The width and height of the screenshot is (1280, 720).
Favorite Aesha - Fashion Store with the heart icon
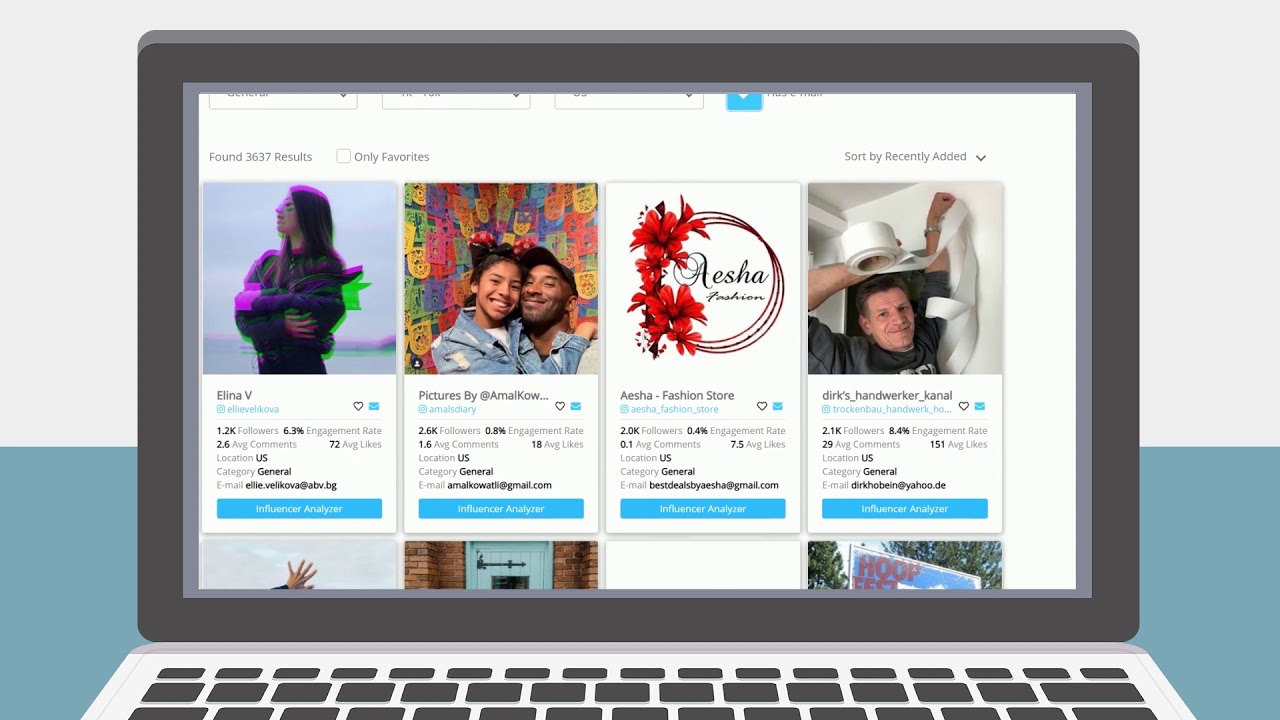coord(762,406)
